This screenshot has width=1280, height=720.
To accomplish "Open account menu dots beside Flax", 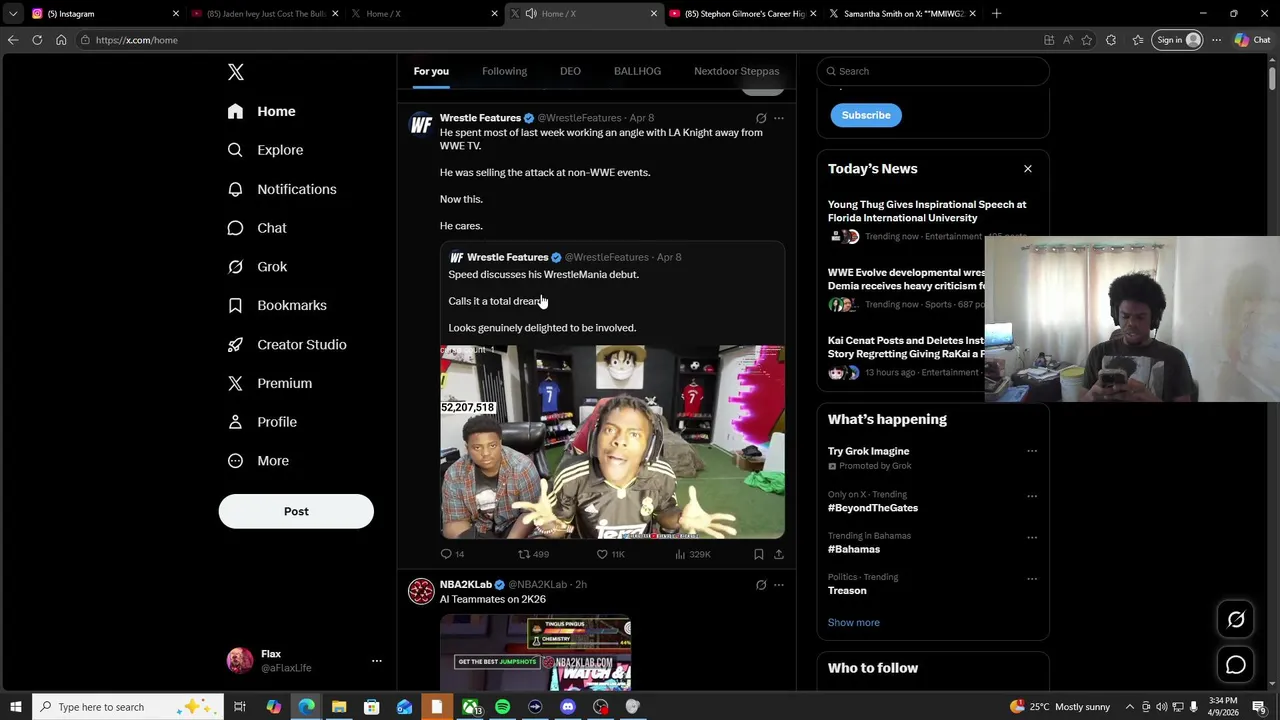I will pyautogui.click(x=377, y=661).
